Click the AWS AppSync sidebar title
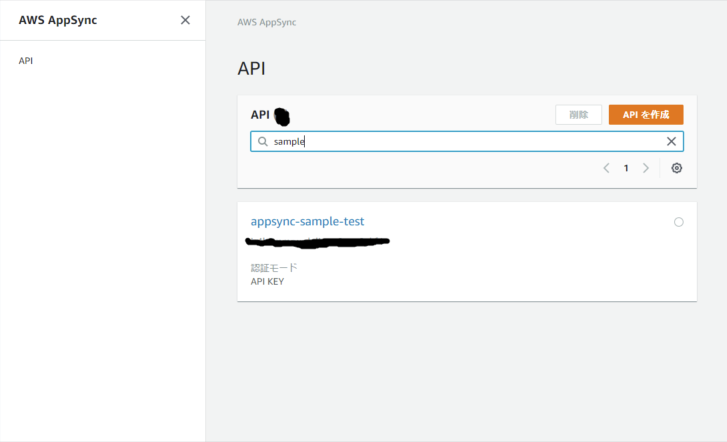 [58, 20]
